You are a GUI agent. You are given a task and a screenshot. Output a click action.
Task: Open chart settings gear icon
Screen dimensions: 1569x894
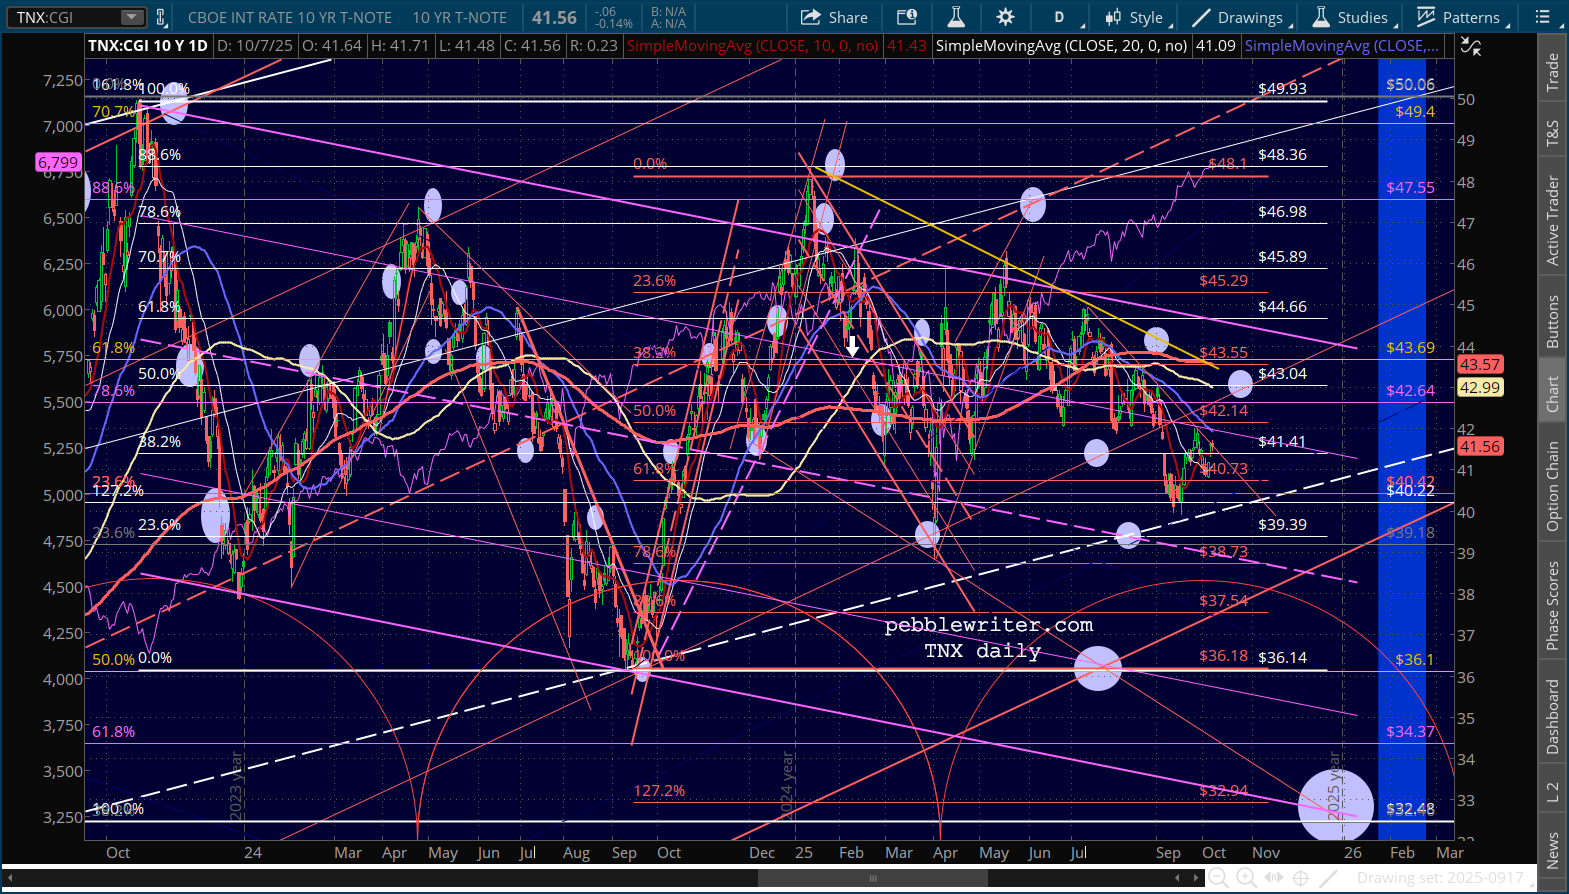[x=1005, y=17]
